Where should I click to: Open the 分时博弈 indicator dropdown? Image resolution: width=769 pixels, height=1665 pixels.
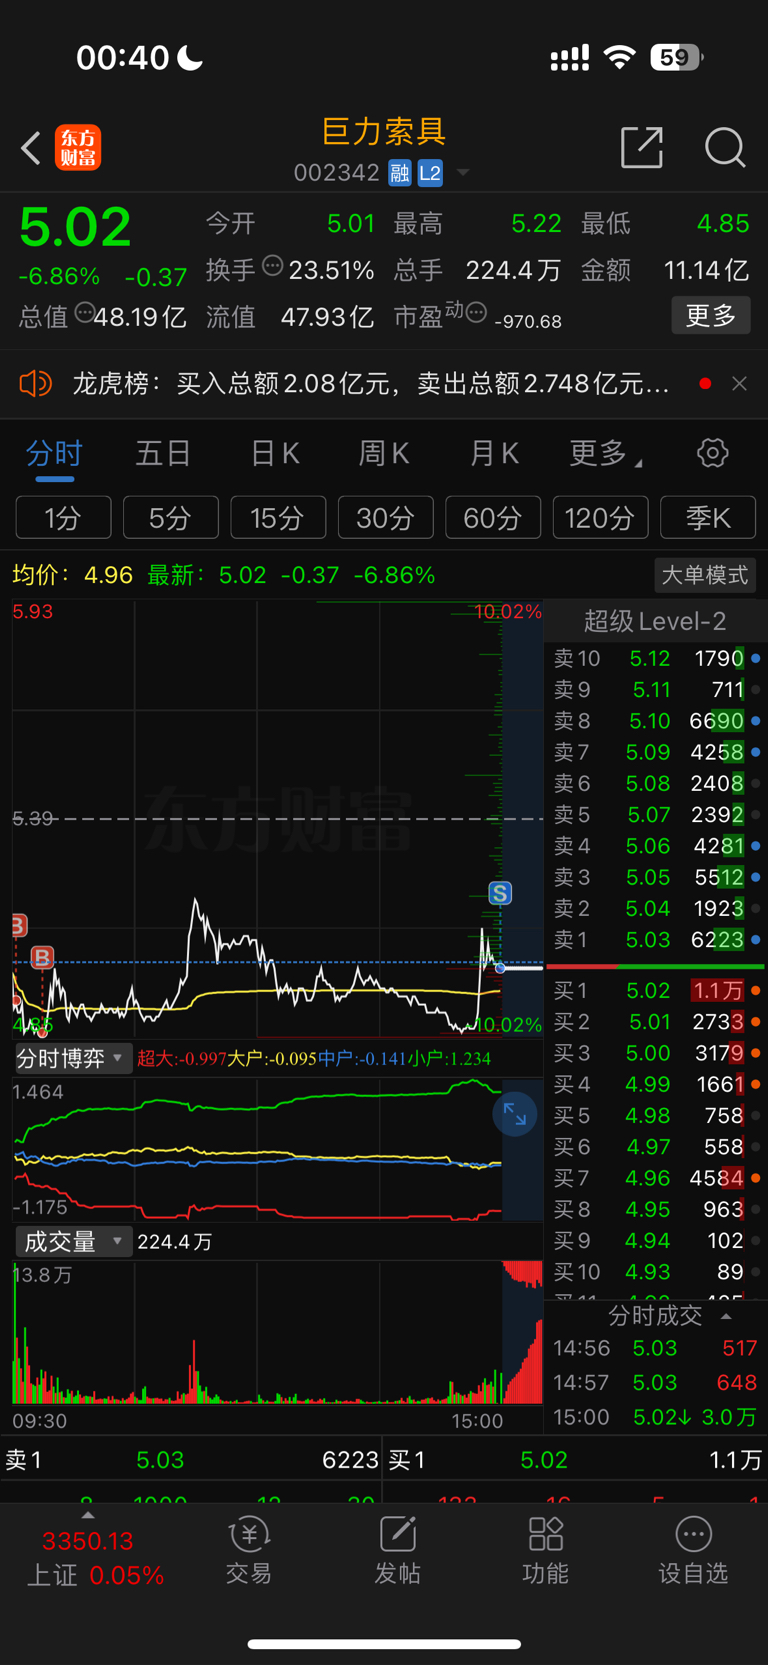coord(72,1058)
